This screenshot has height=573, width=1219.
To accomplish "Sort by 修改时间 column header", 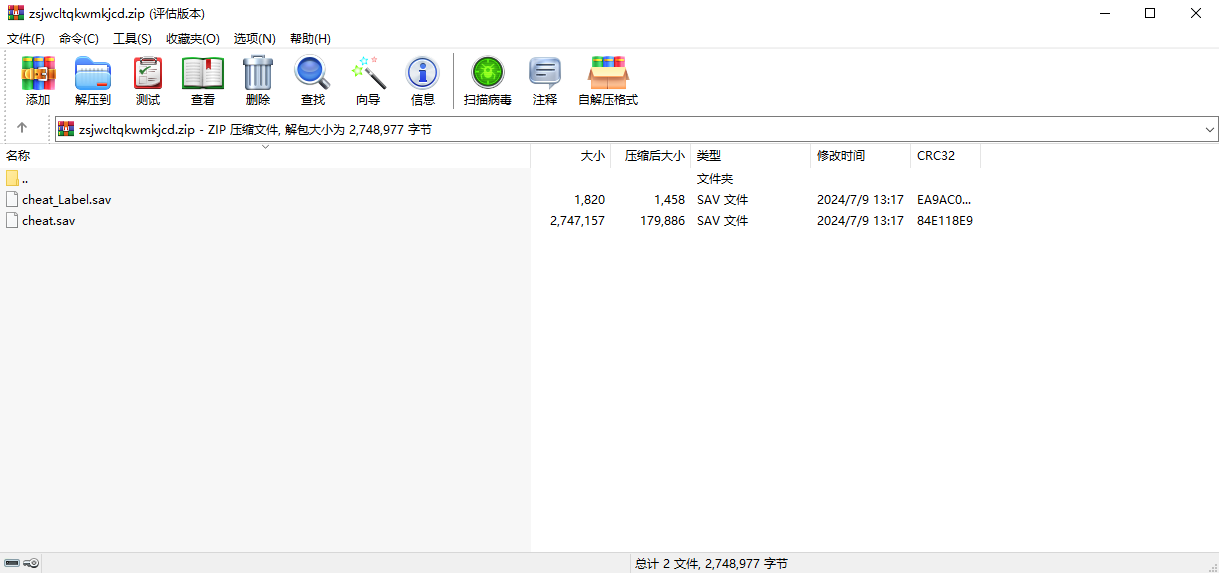I will (x=860, y=156).
